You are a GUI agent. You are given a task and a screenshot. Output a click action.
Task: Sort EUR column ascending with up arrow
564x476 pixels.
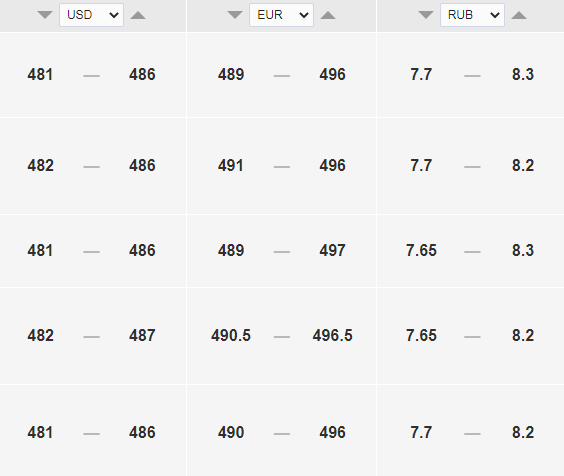[x=328, y=15]
